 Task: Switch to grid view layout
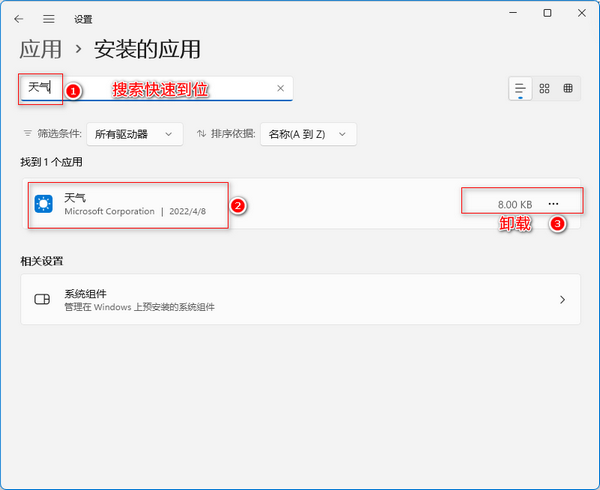[x=544, y=88]
